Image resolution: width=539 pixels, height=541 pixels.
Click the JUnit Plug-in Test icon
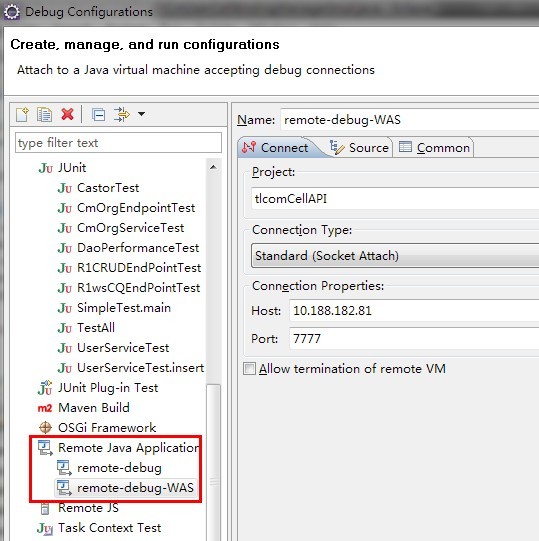tap(45, 388)
